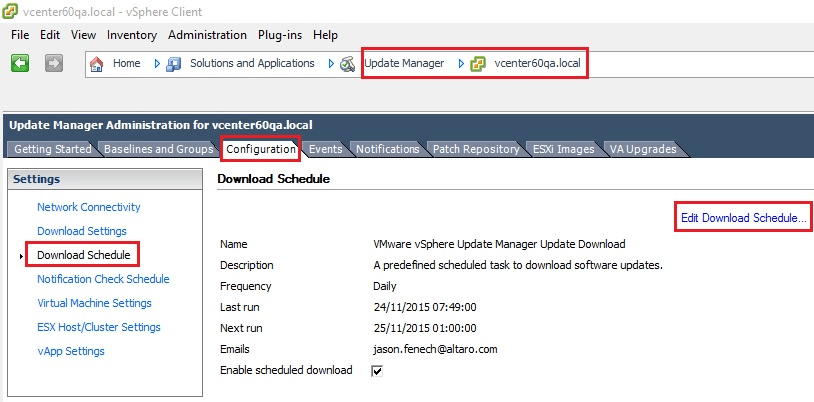Click the Solutions and Applications icon
This screenshot has height=402, width=814.
(173, 64)
